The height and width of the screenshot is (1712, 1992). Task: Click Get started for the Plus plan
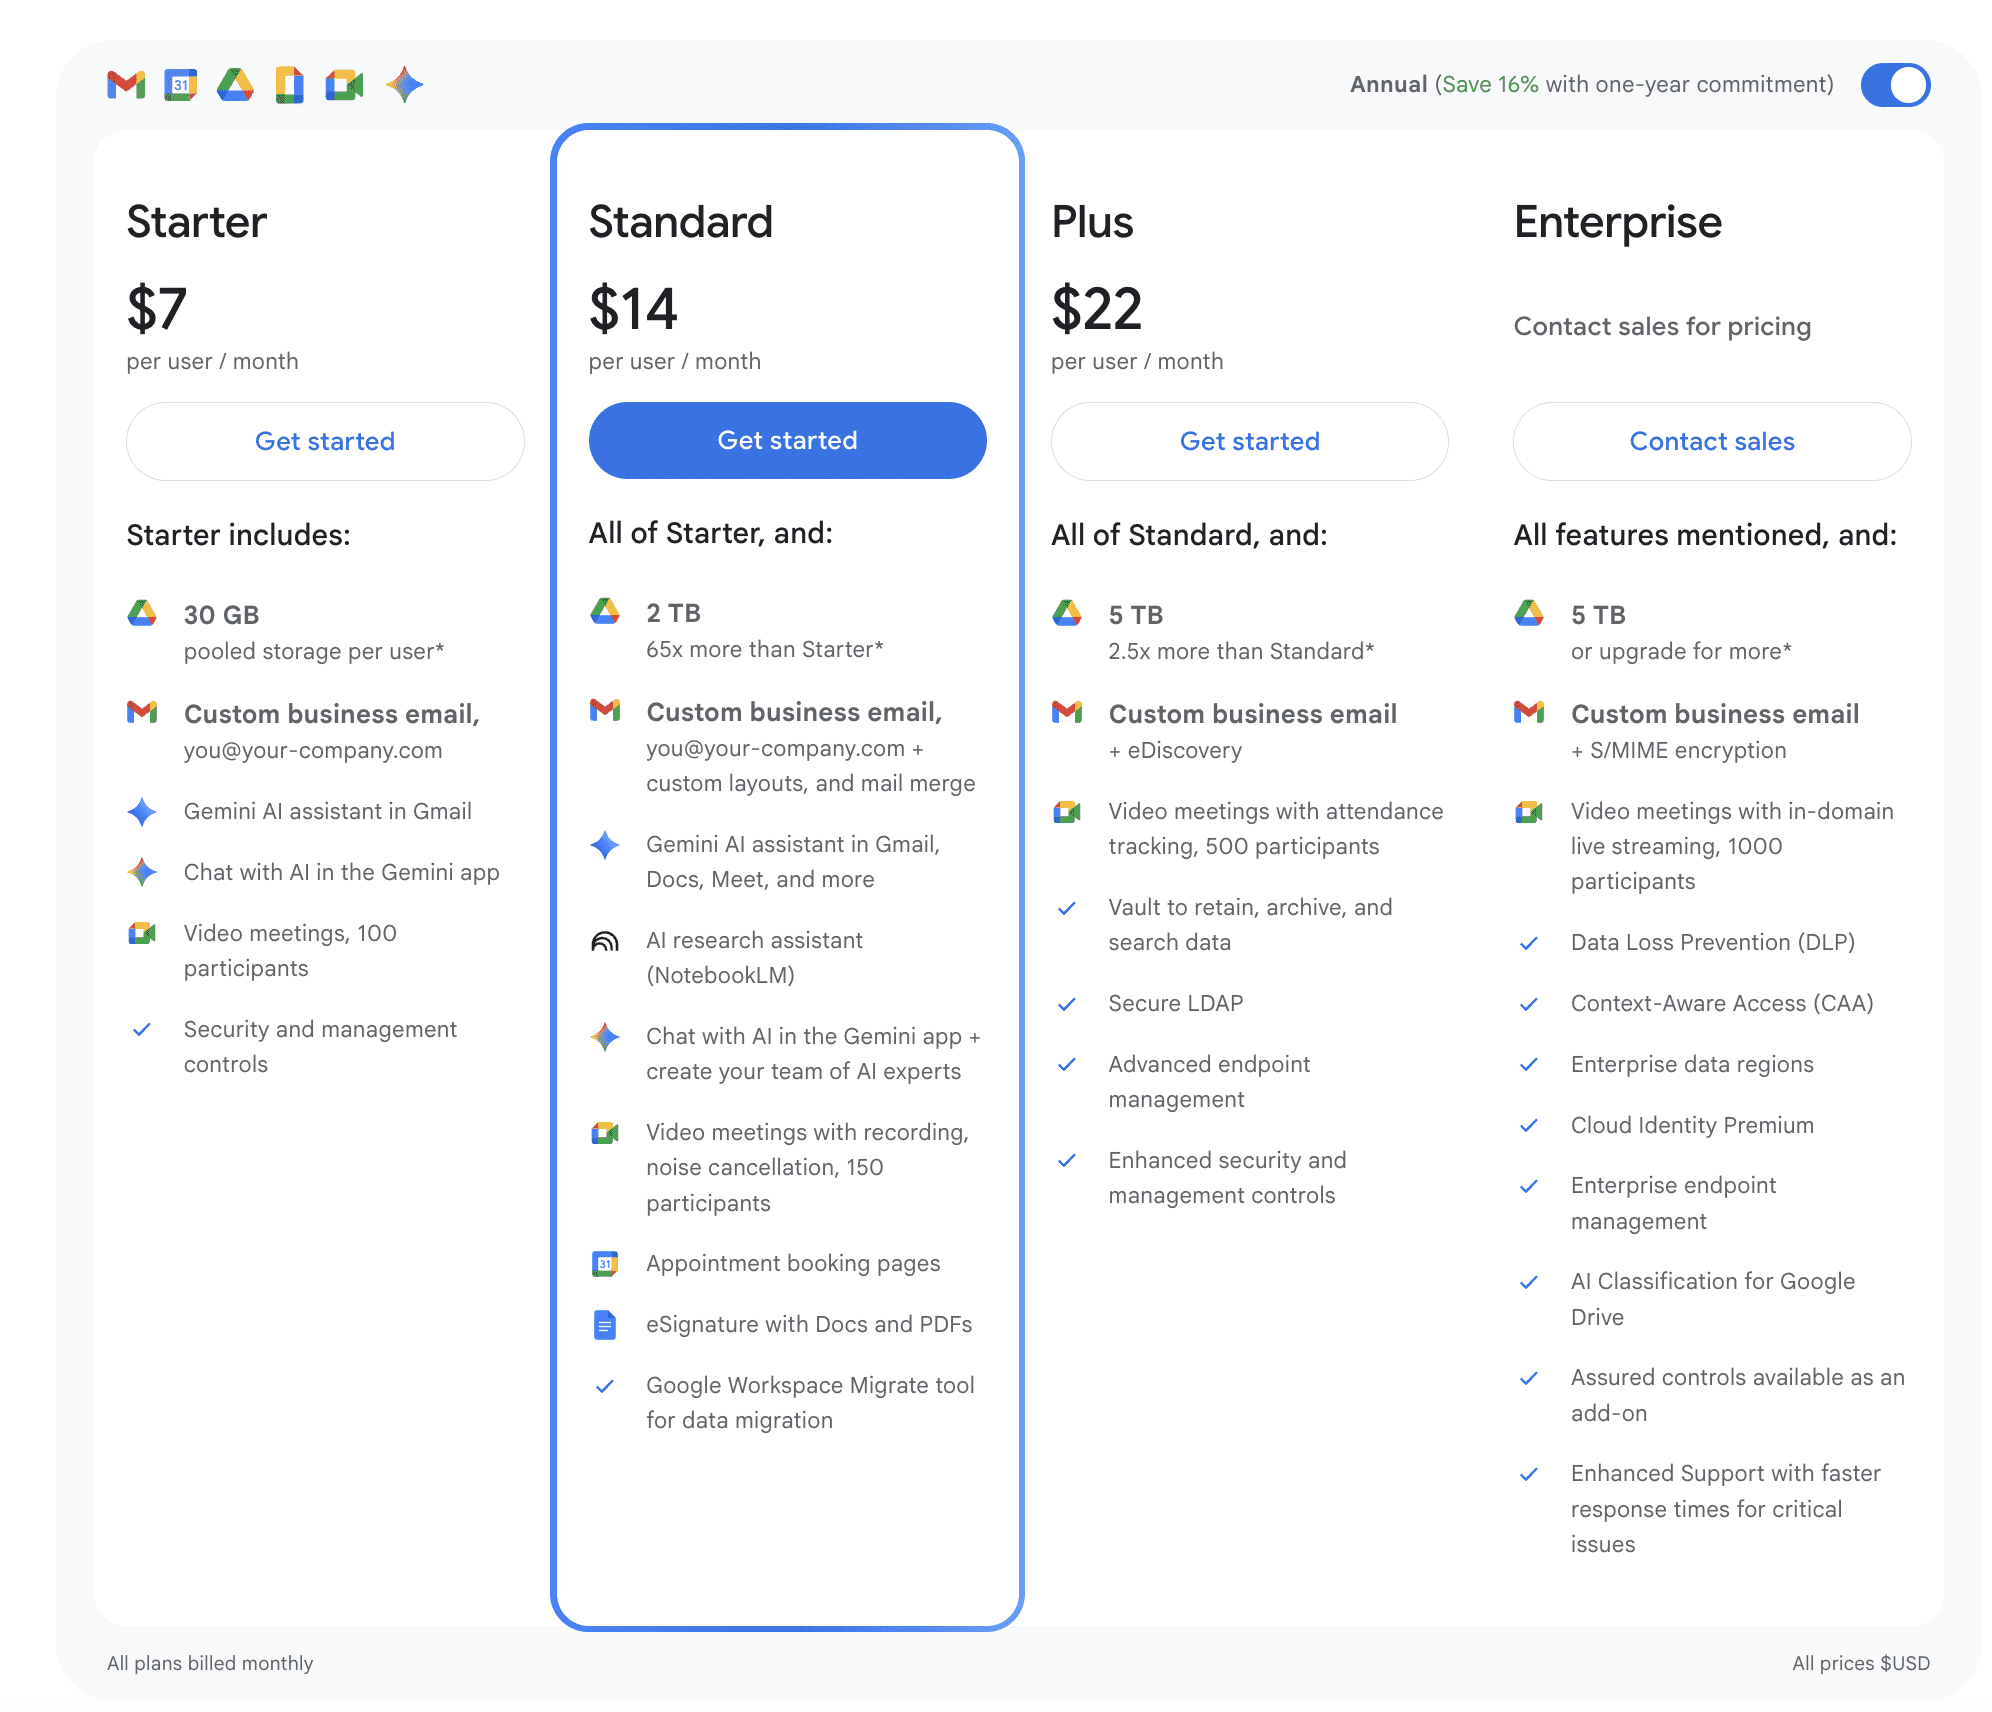pos(1250,441)
